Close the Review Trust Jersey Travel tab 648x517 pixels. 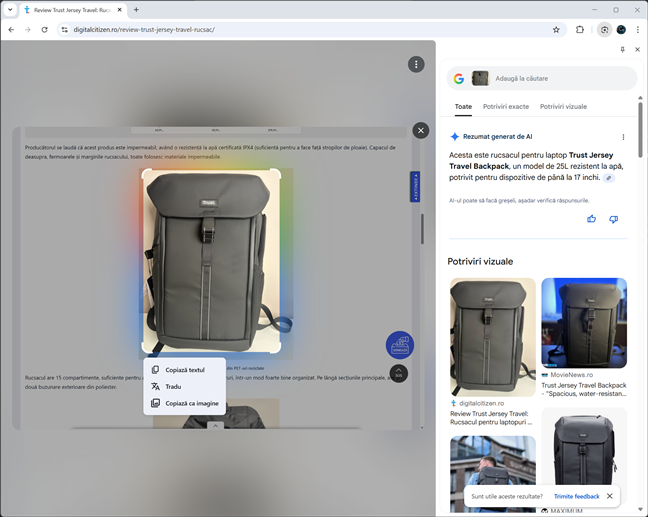[x=119, y=10]
